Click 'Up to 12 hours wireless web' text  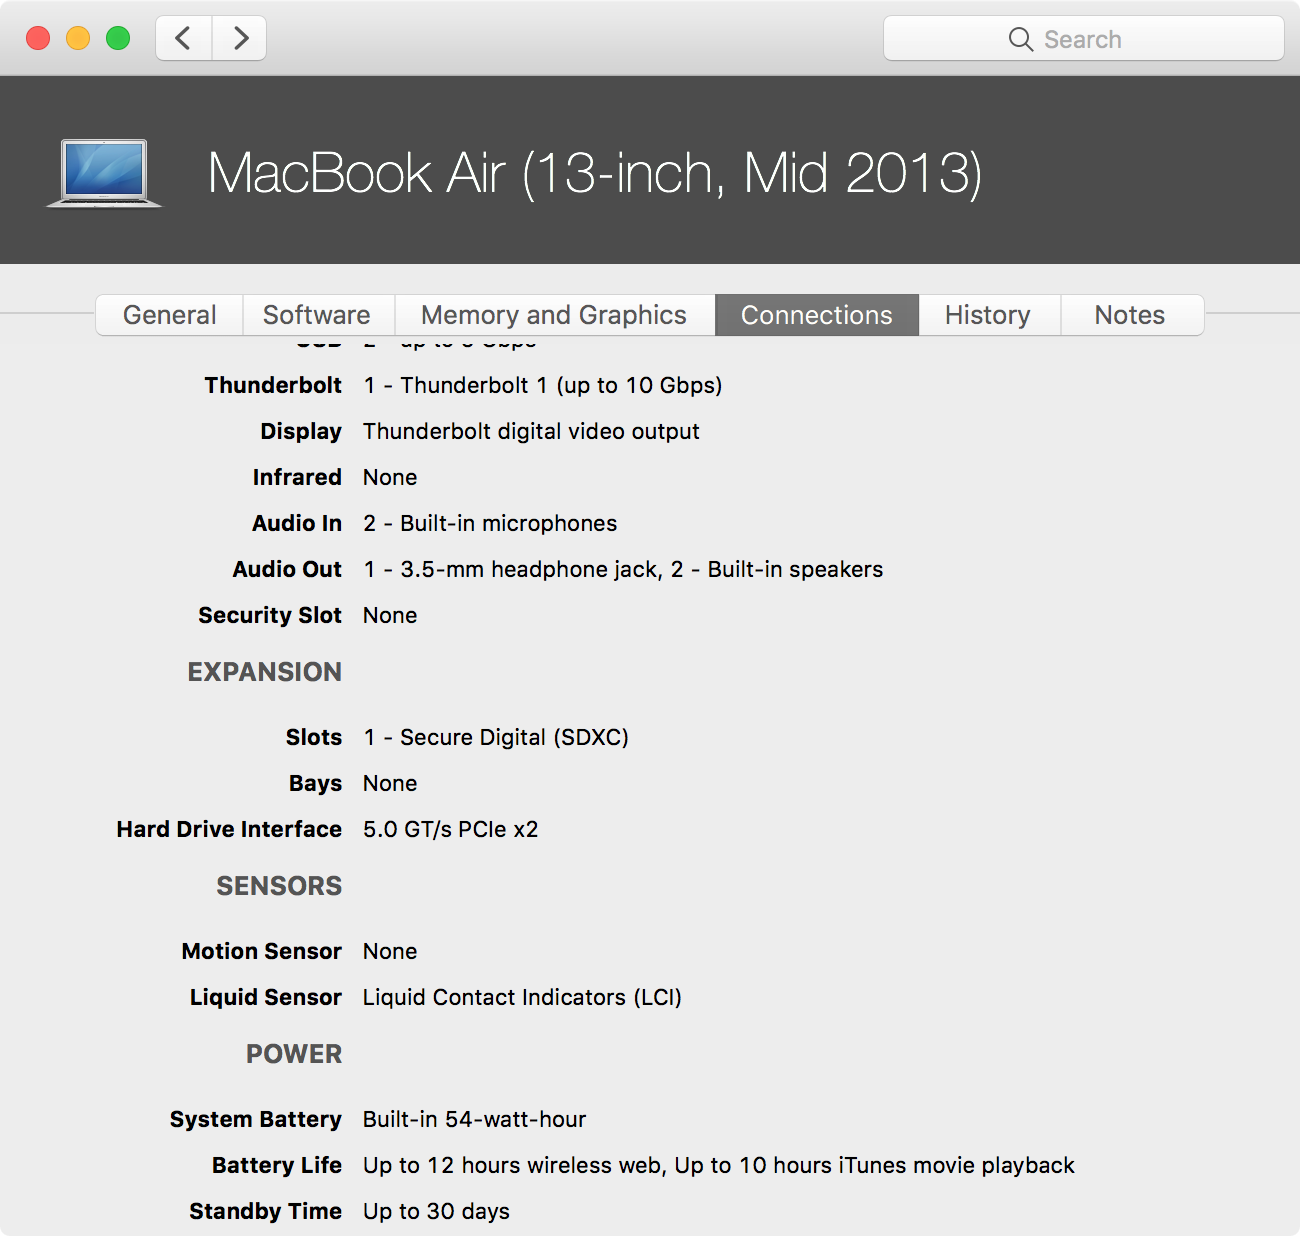511,1165
